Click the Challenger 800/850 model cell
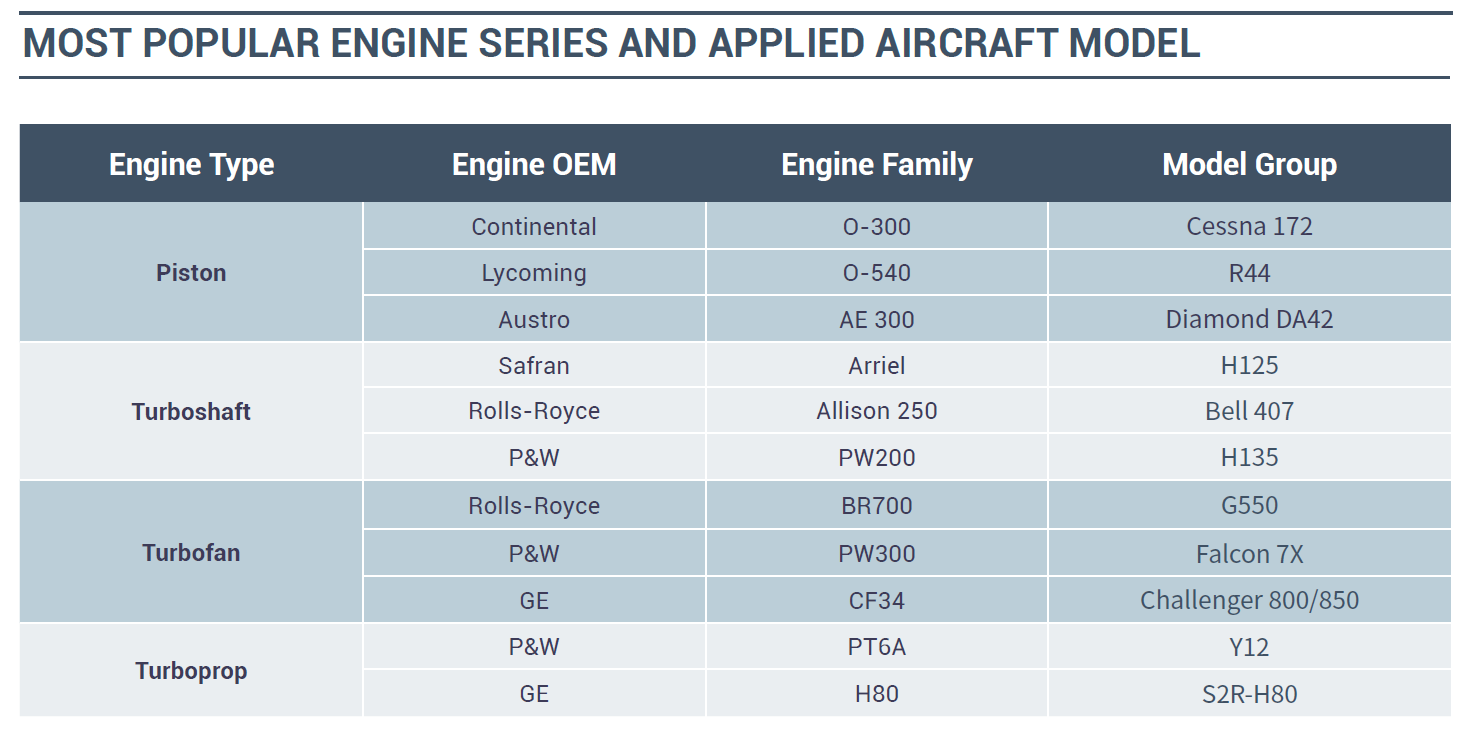Image resolution: width=1473 pixels, height=733 pixels. pyautogui.click(x=1249, y=600)
